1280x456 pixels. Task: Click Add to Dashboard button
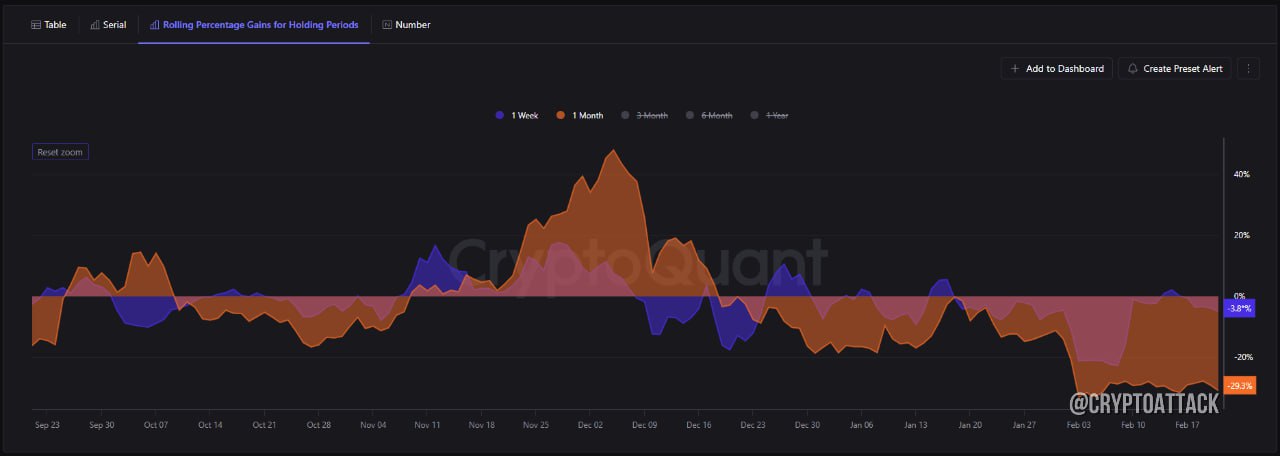(x=1056, y=68)
